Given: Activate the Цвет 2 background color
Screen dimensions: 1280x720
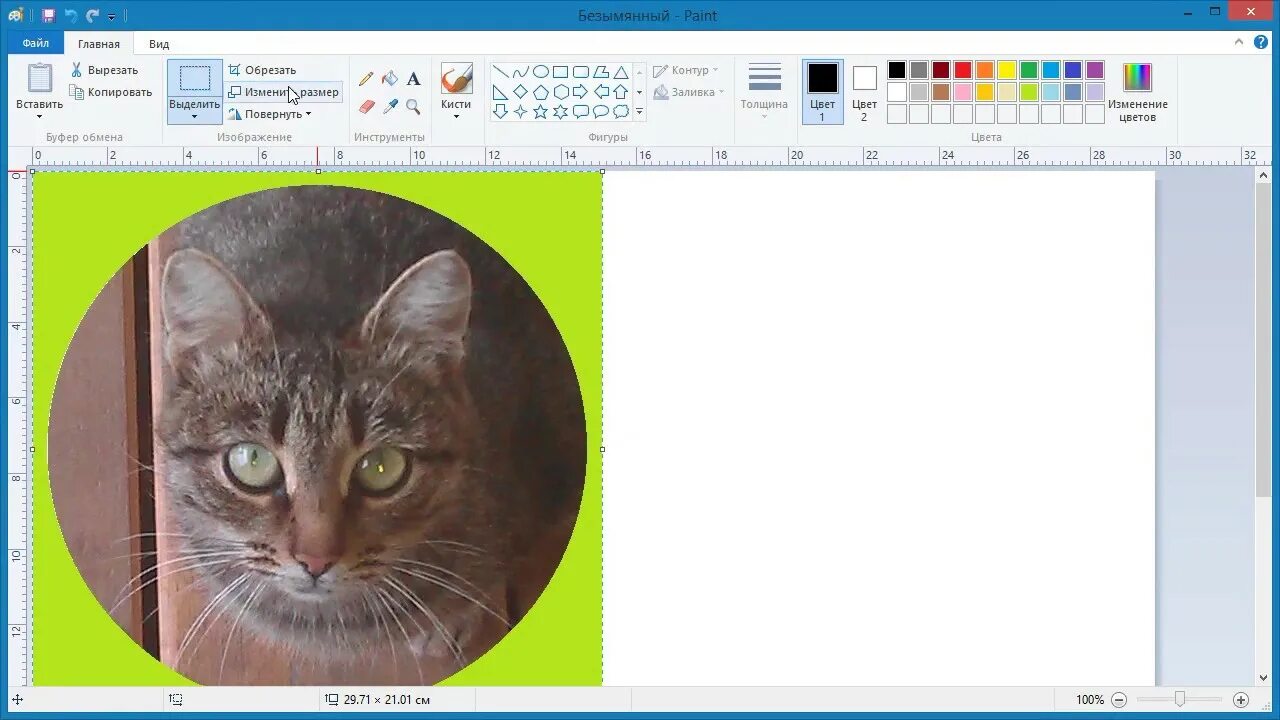Looking at the screenshot, I should (865, 92).
